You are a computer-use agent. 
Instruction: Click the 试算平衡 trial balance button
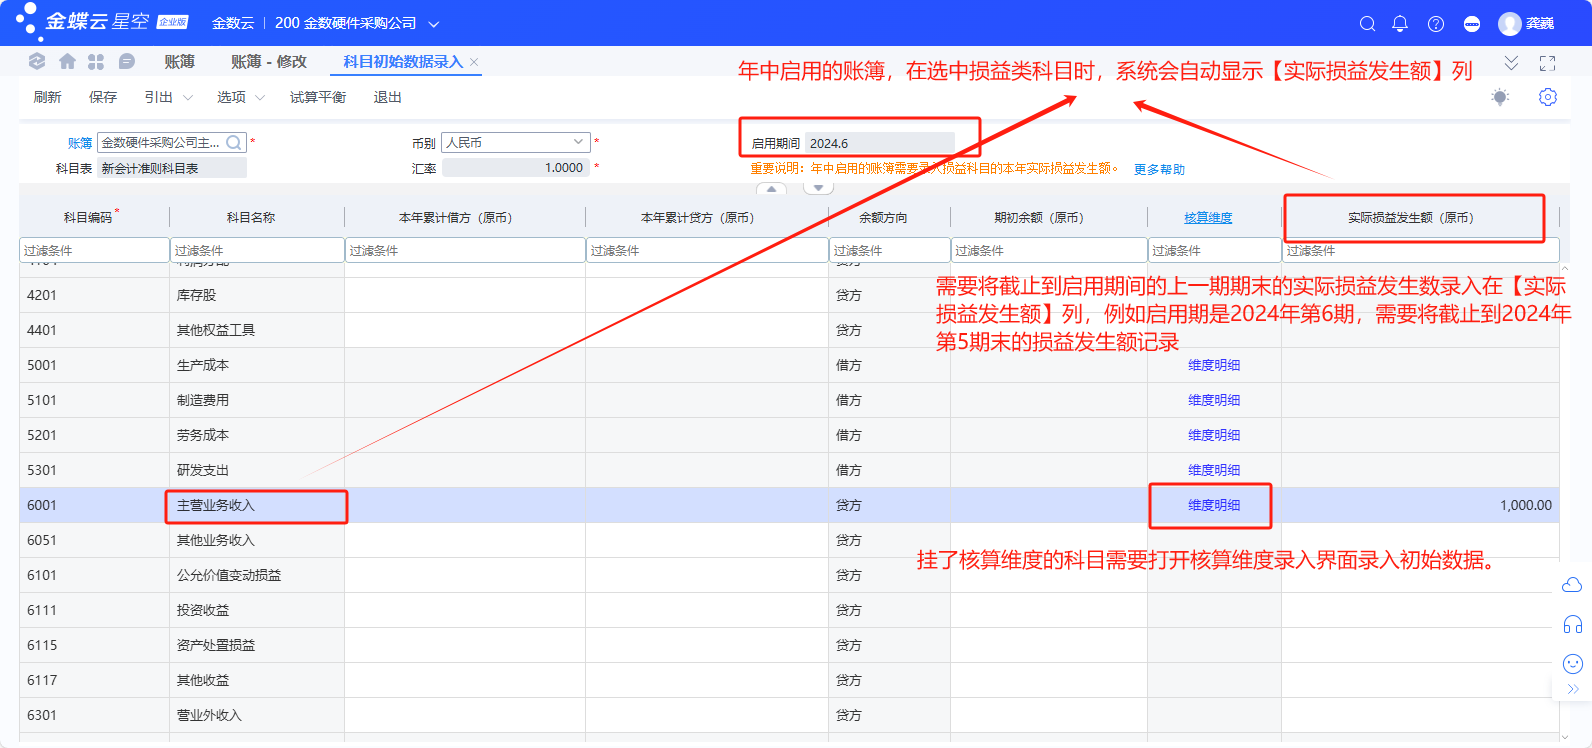pos(317,97)
